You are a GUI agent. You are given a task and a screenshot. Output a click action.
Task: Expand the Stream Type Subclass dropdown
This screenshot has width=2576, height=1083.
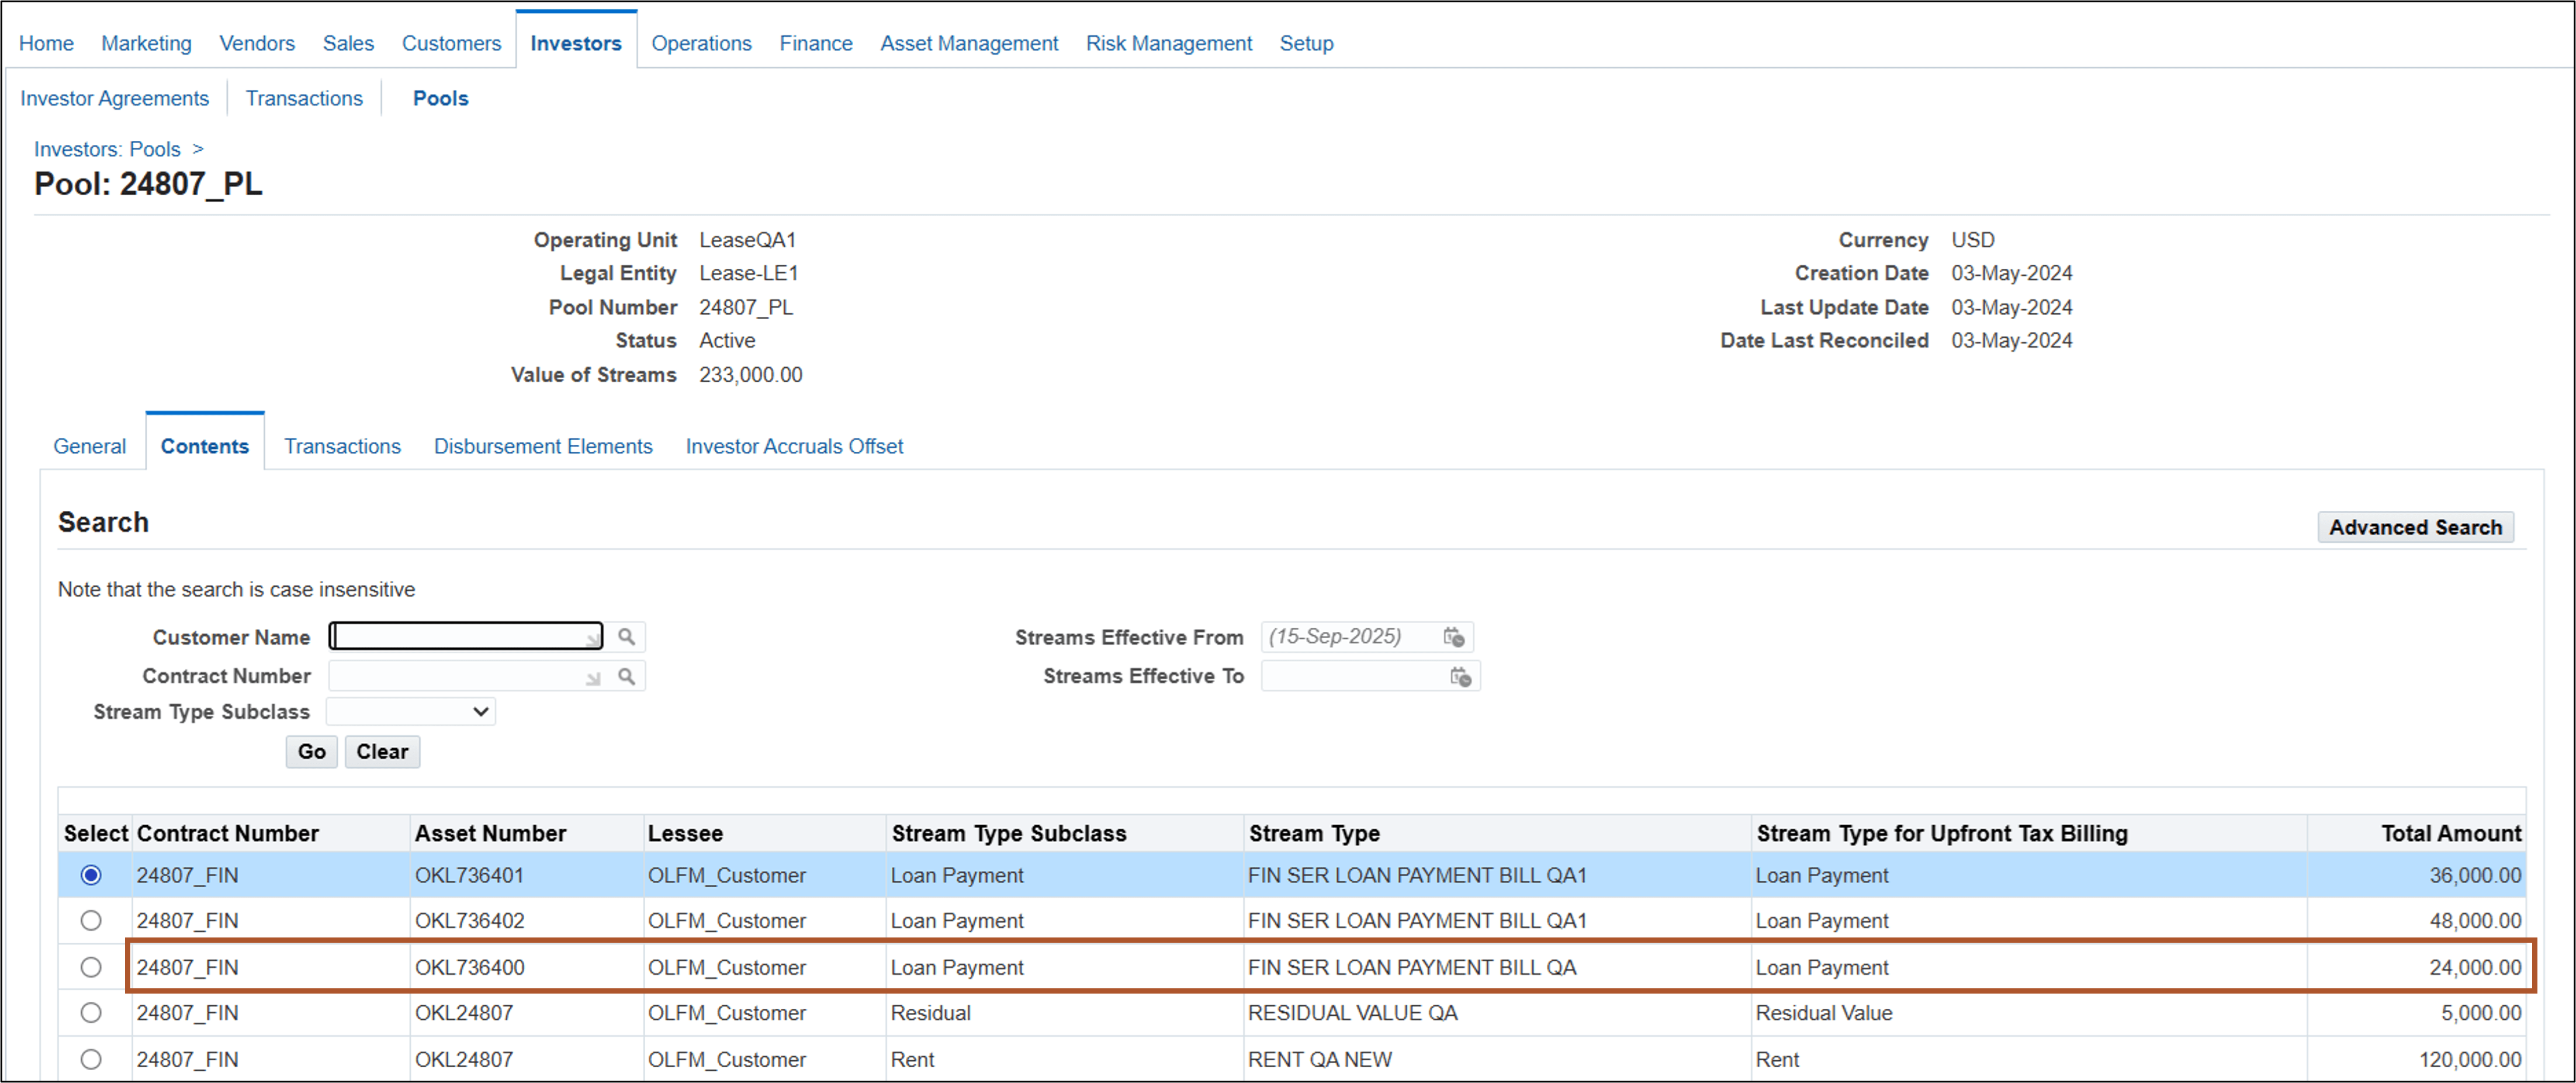point(411,712)
